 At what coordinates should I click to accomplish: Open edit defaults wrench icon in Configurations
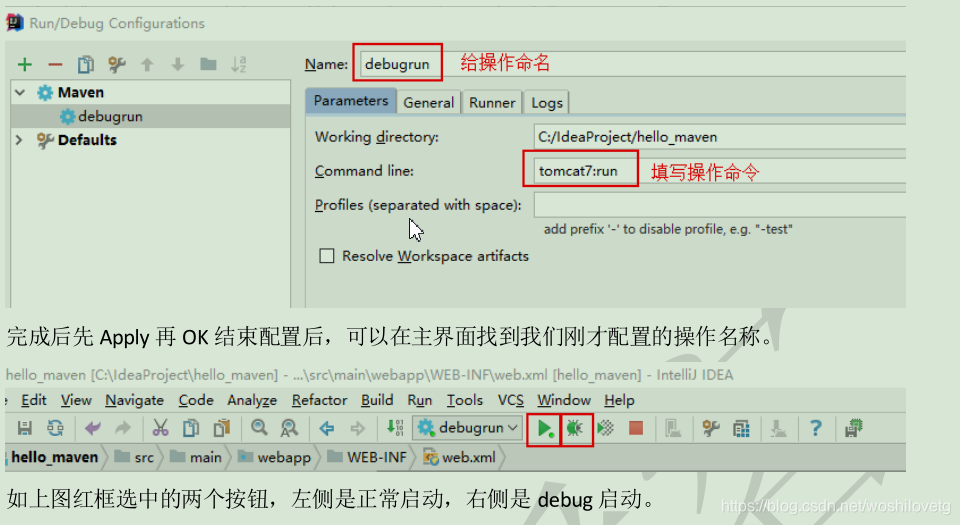tap(116, 64)
